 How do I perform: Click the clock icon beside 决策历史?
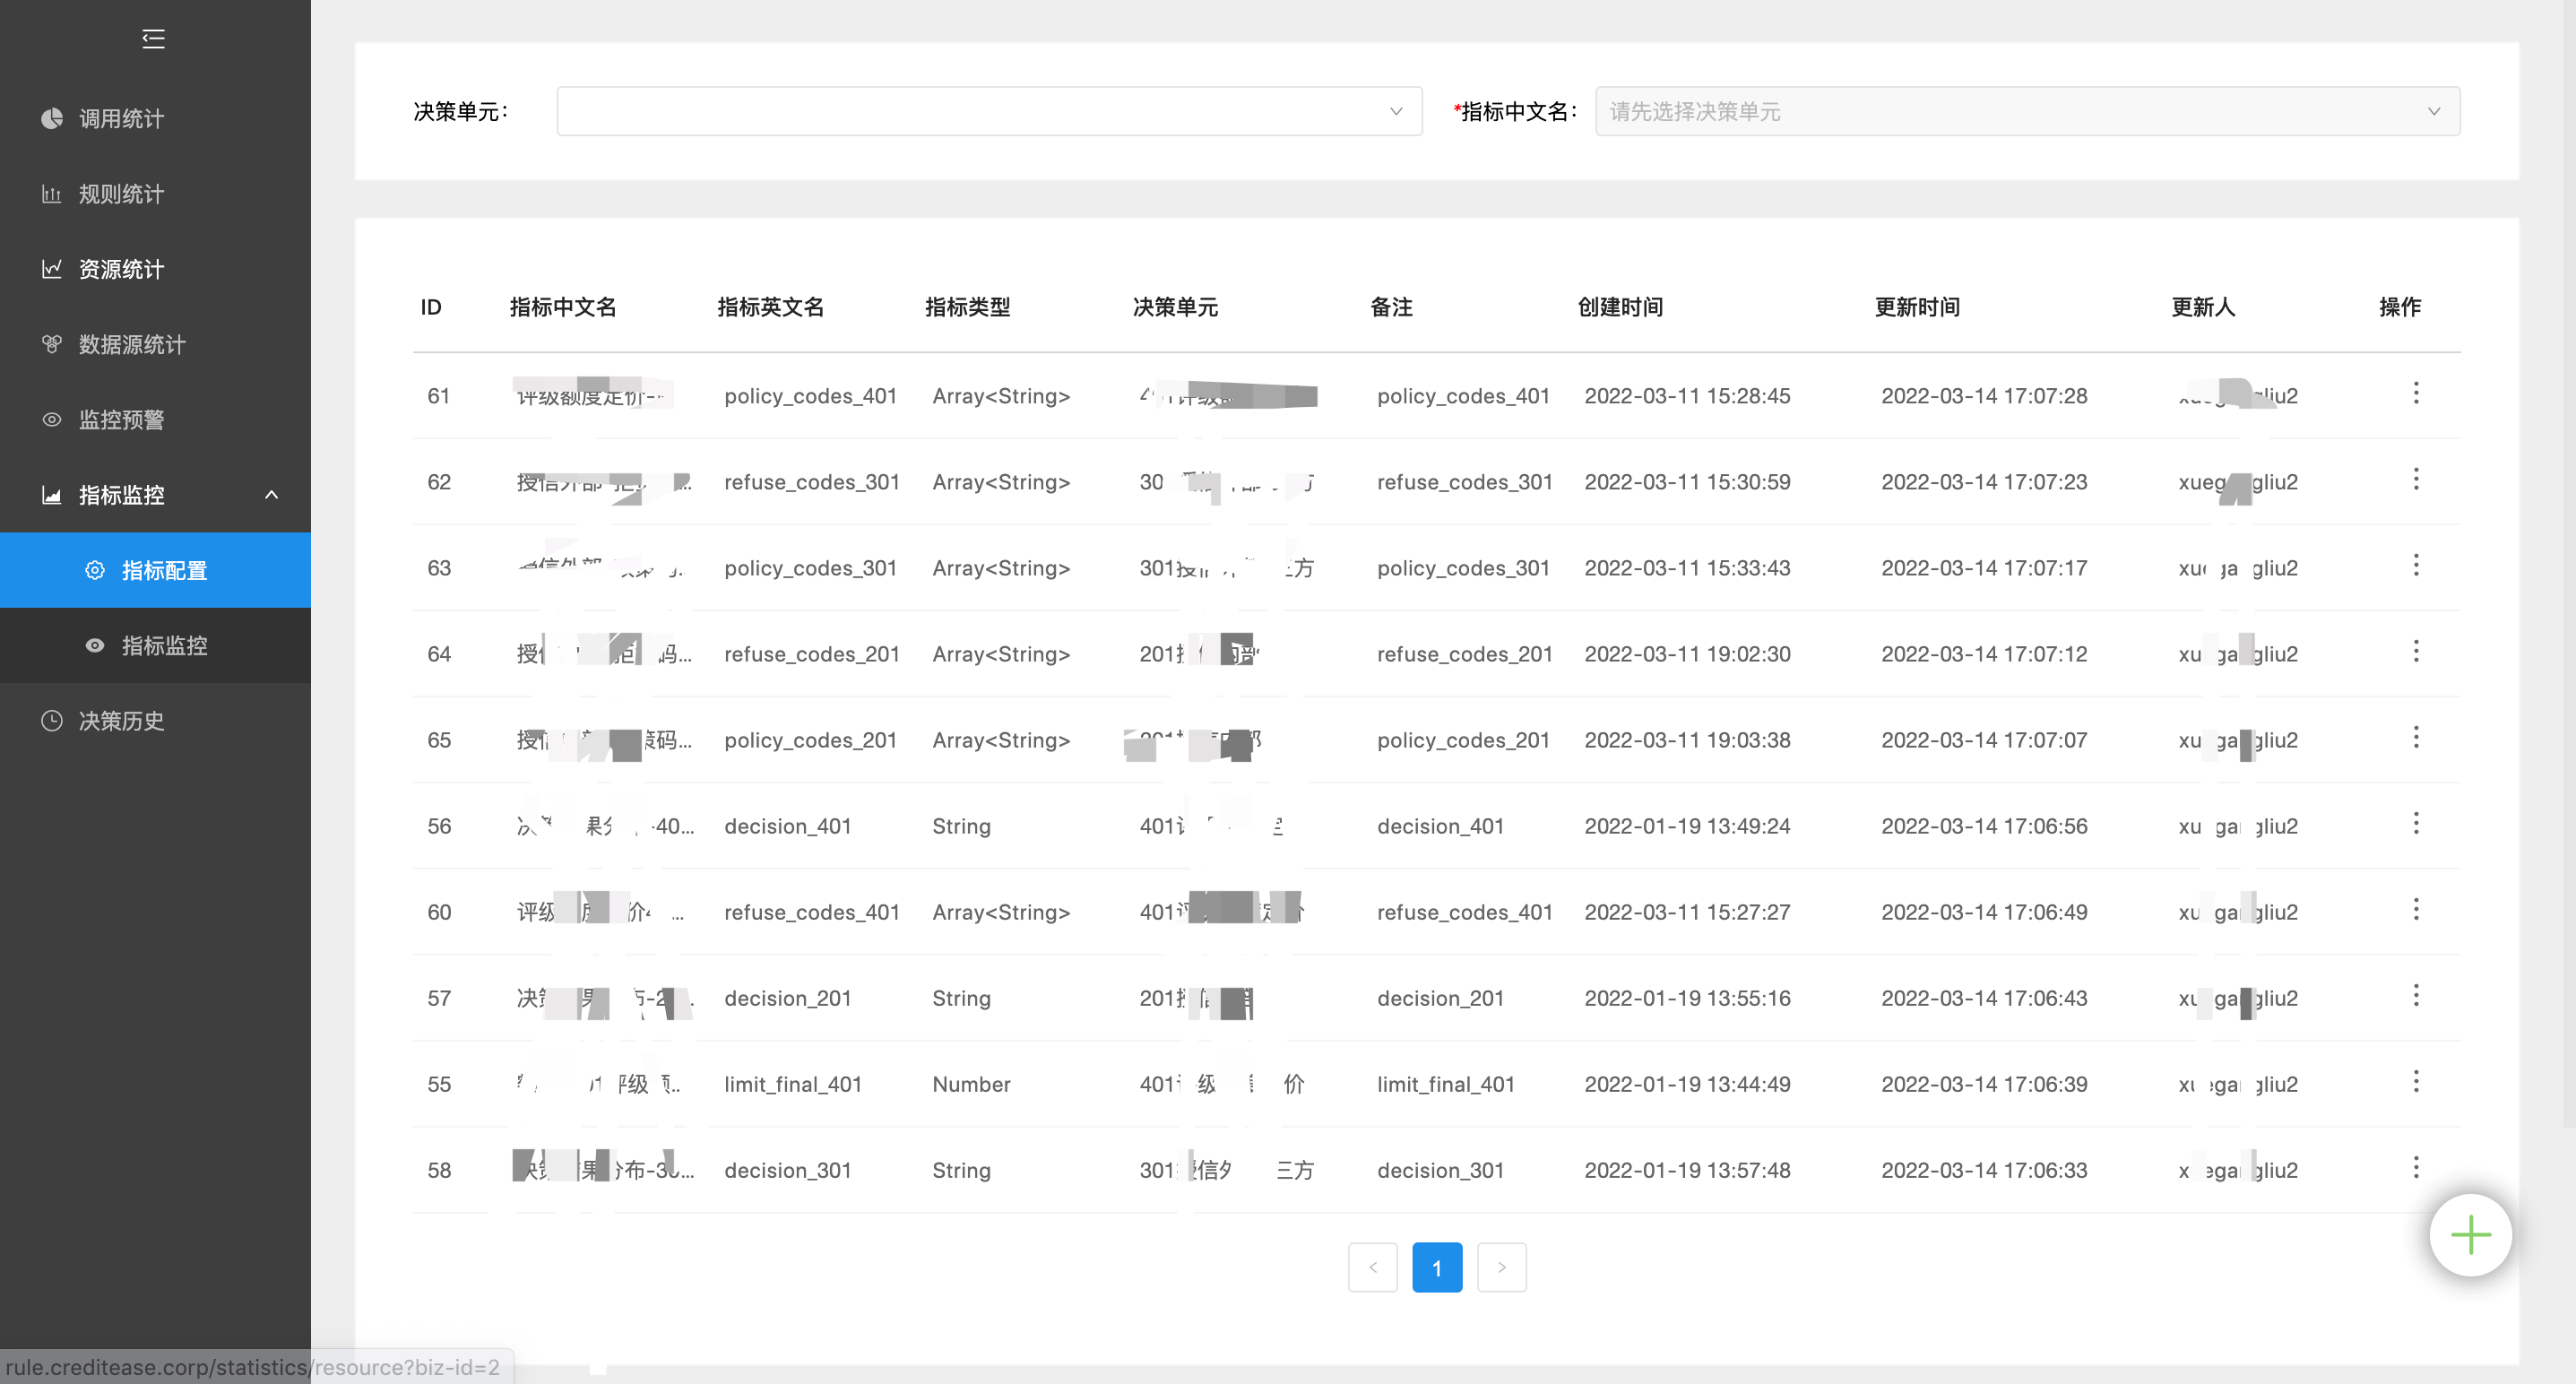click(52, 721)
